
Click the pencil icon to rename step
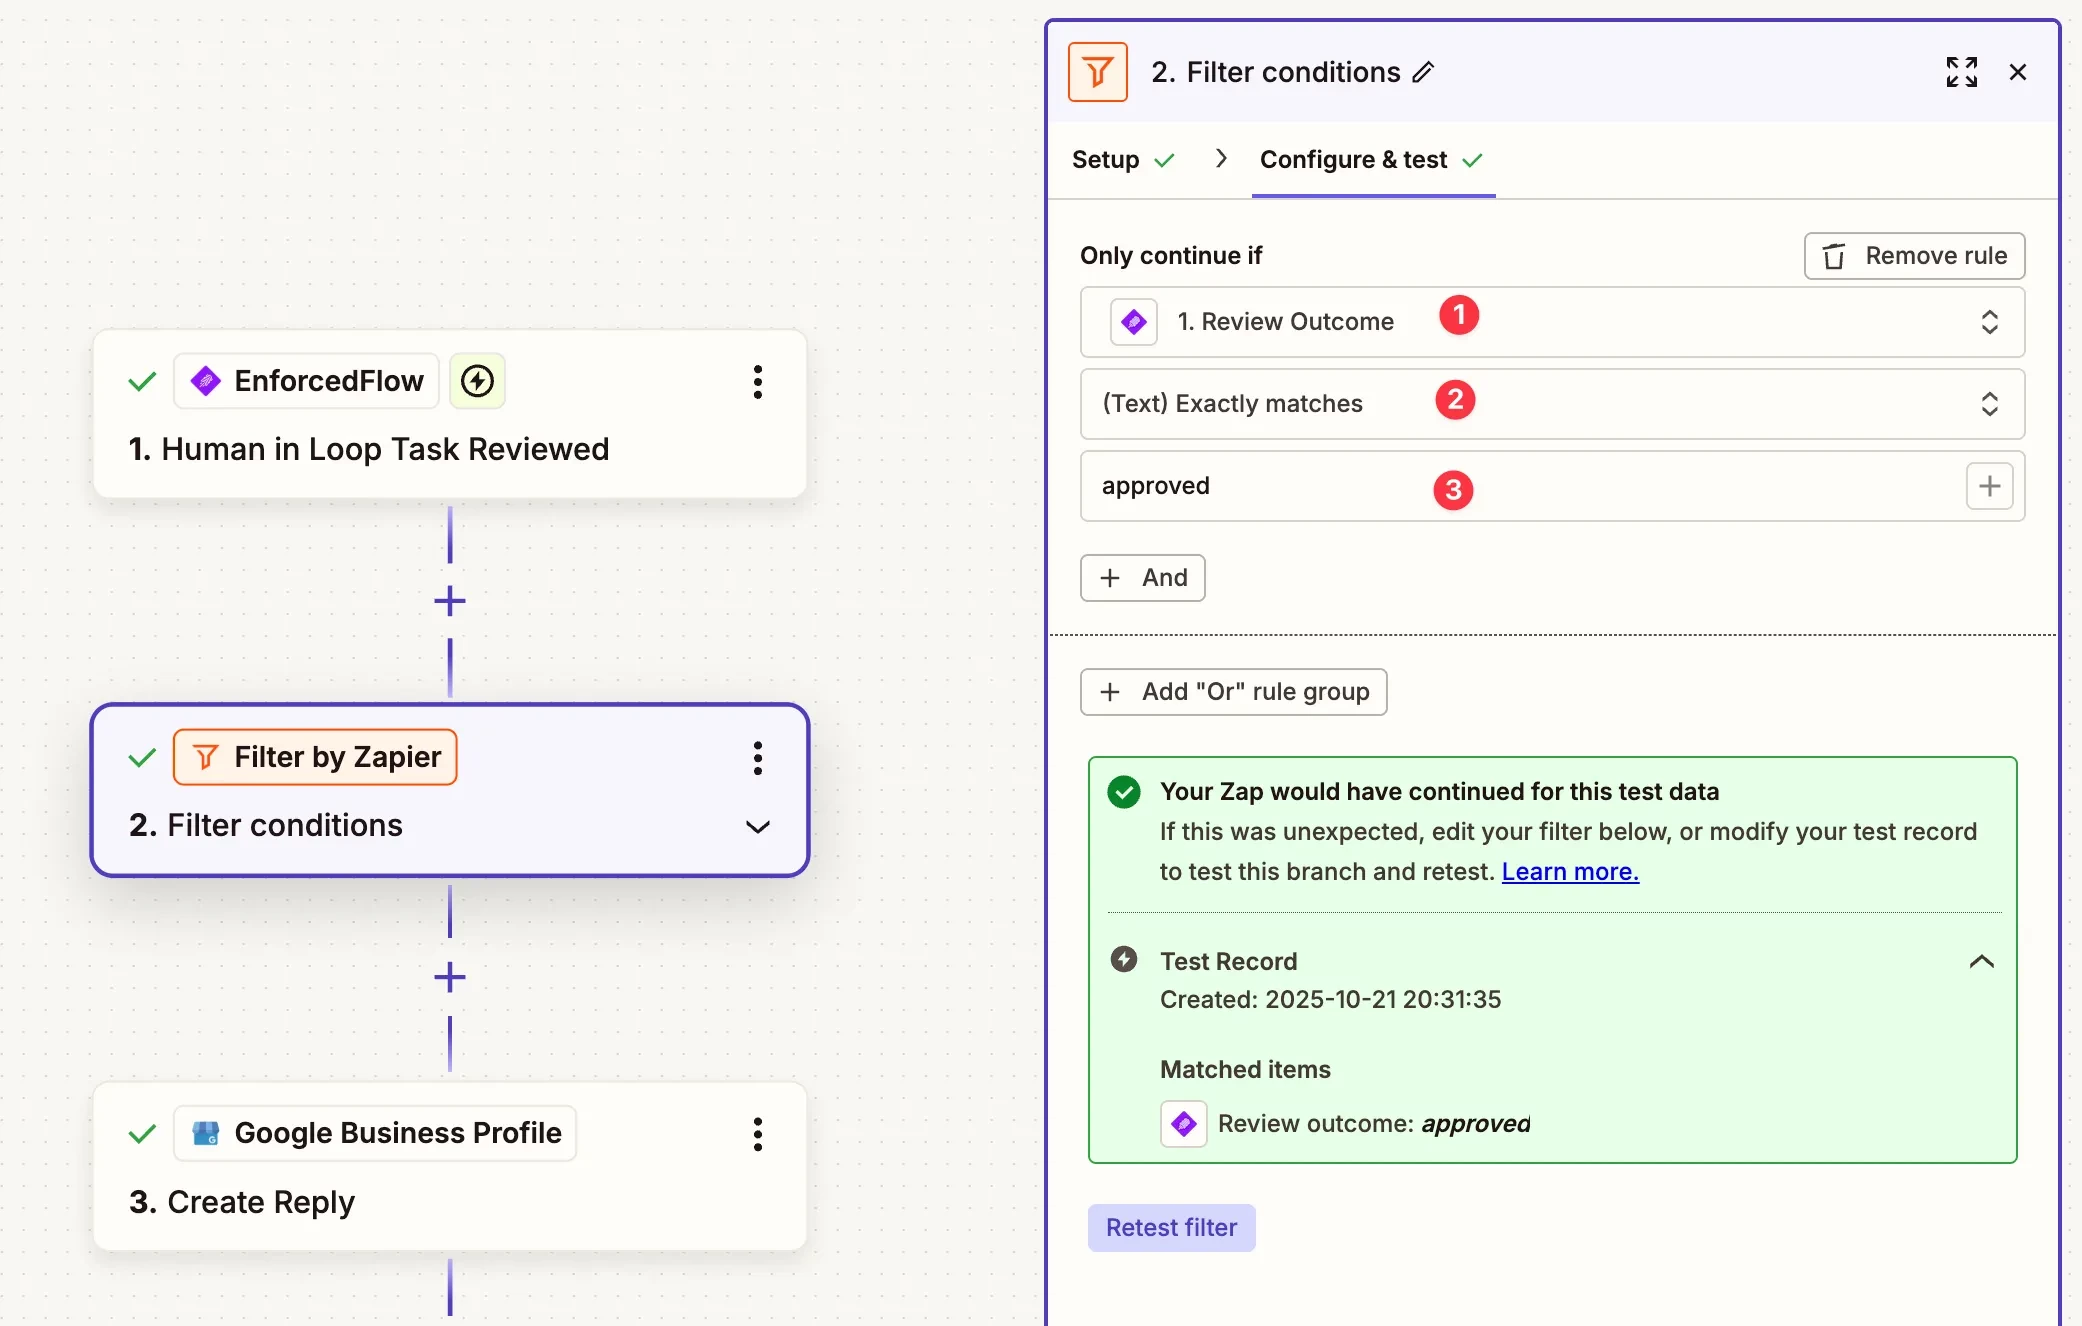pyautogui.click(x=1423, y=72)
